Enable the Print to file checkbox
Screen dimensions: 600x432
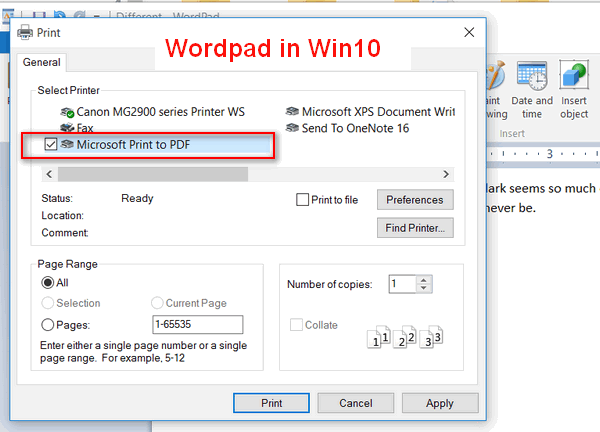(x=302, y=200)
